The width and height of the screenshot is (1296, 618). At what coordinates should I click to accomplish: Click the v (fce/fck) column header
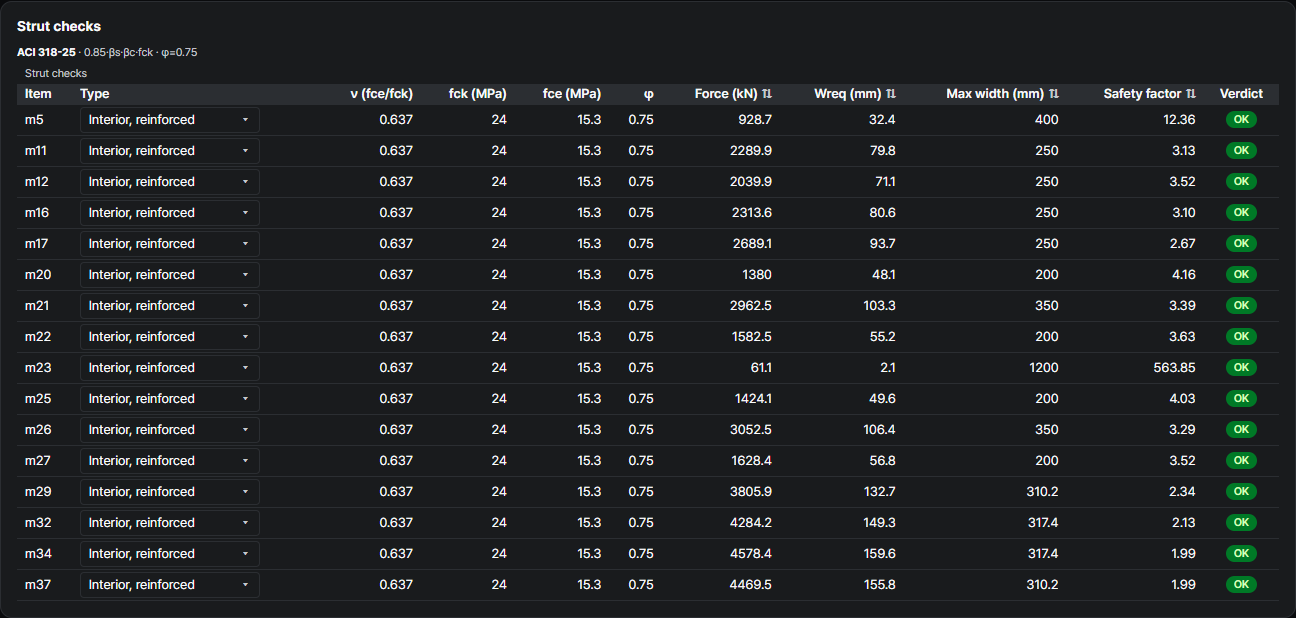[x=381, y=94]
